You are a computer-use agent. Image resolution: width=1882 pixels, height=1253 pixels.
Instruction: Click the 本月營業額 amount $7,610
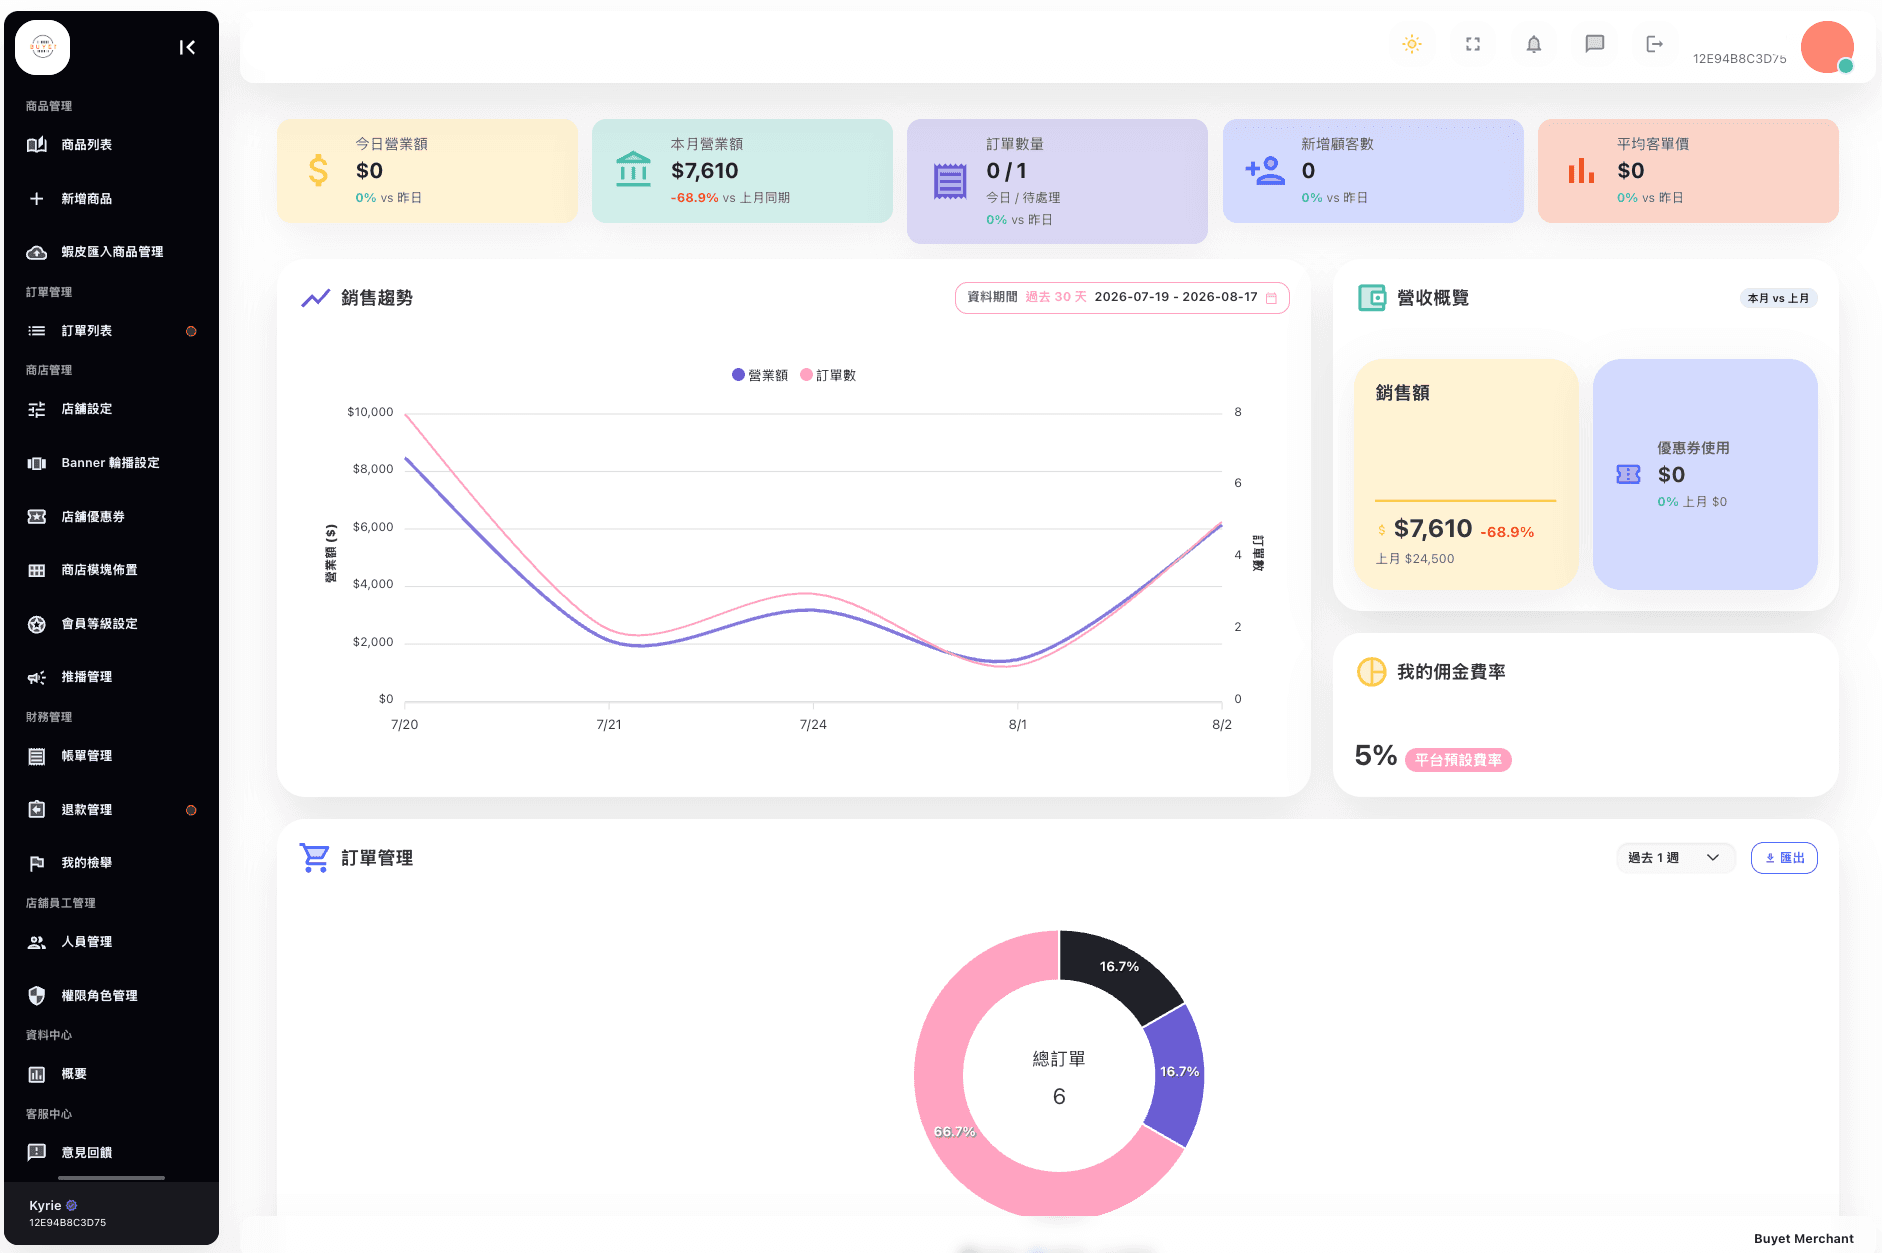(x=705, y=171)
